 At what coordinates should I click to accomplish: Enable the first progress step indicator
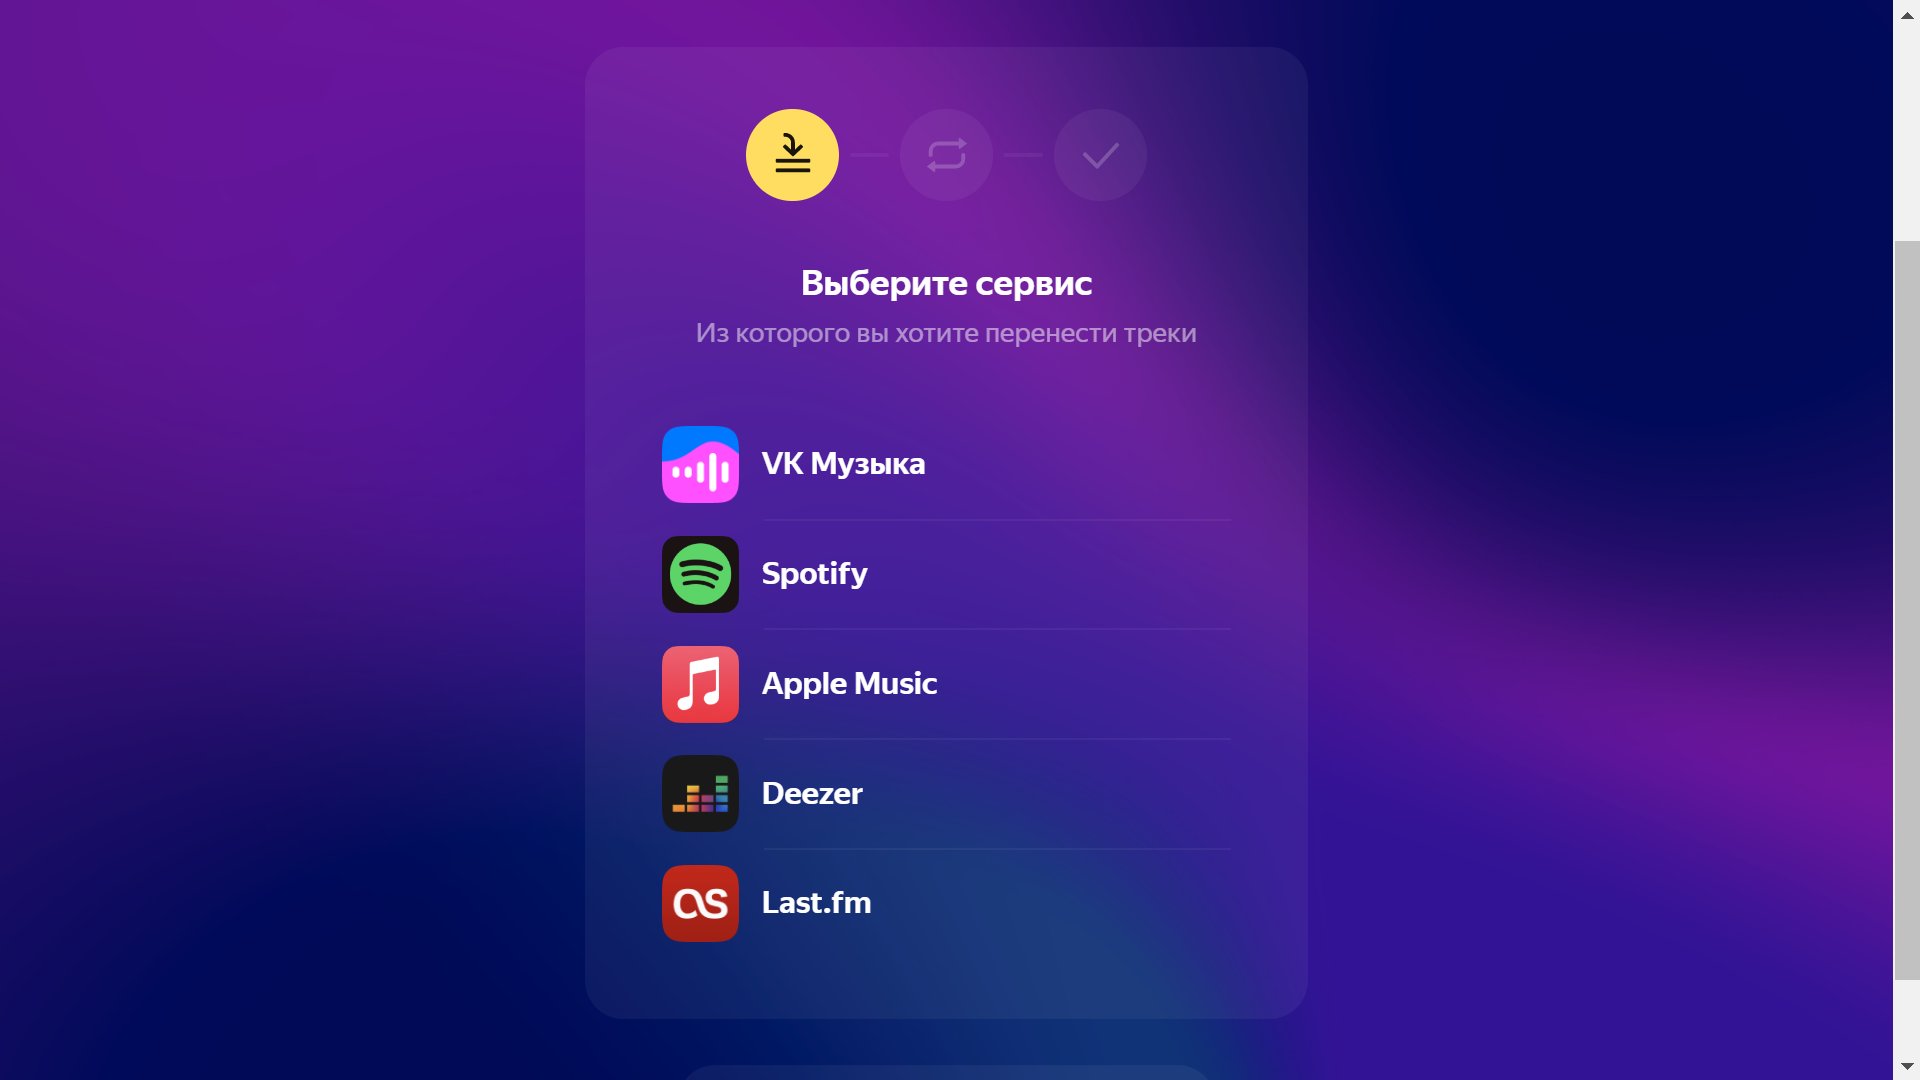click(793, 154)
